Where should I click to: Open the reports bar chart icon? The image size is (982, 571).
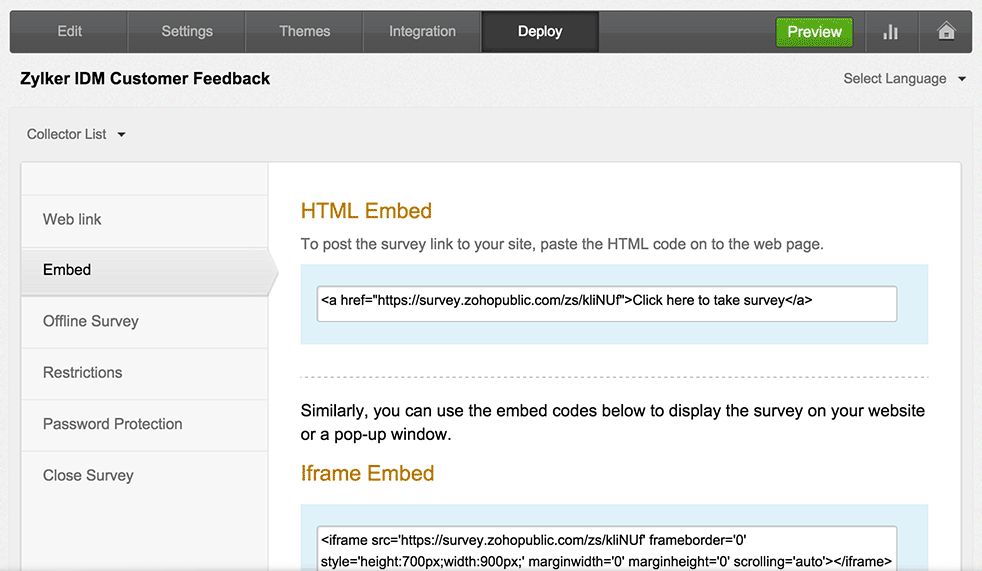[x=891, y=32]
